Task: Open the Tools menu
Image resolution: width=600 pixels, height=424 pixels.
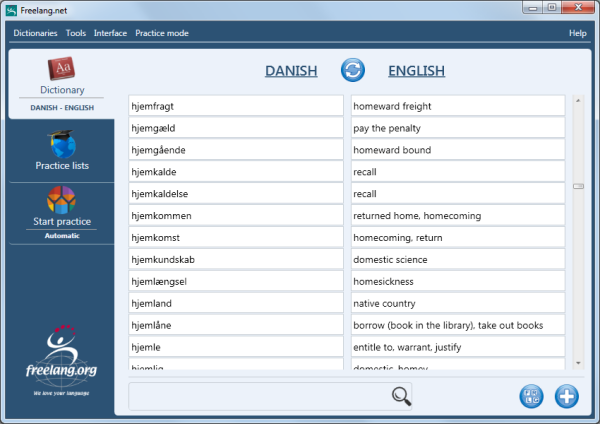Action: point(75,33)
